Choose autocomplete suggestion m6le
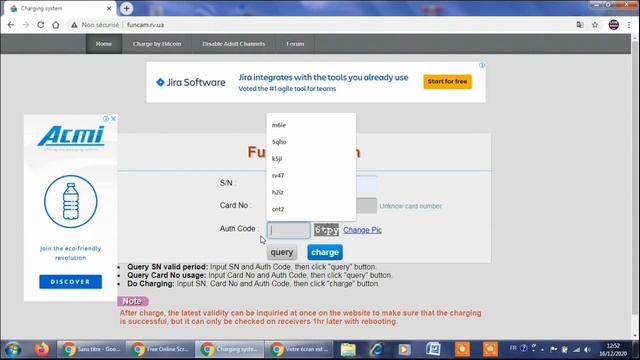Image resolution: width=640 pixels, height=360 pixels. pos(311,125)
